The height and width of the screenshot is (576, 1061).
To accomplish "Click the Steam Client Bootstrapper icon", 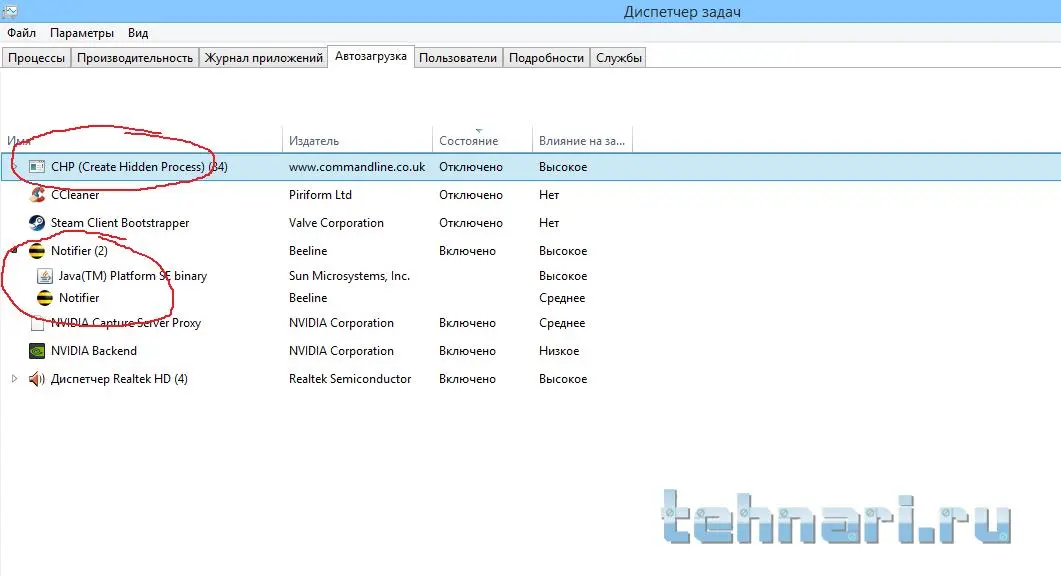I will point(37,223).
